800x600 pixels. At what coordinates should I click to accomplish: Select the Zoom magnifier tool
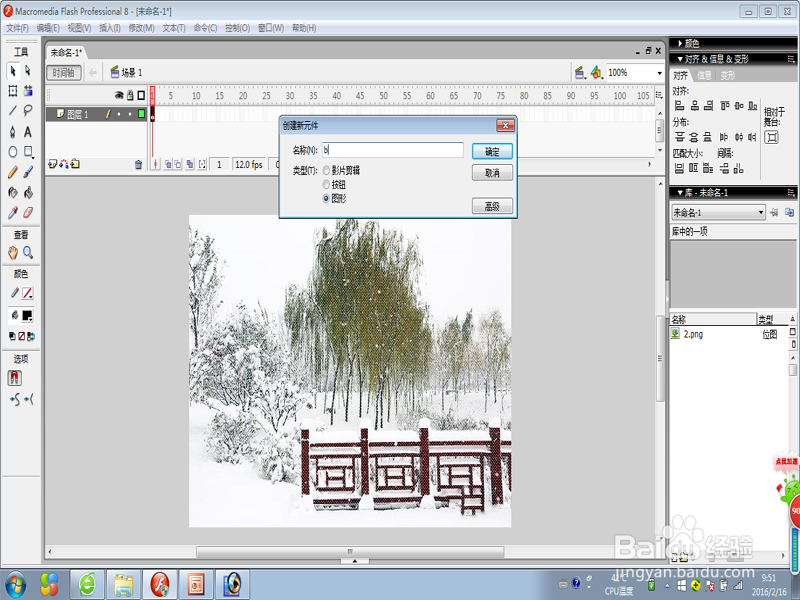28,252
